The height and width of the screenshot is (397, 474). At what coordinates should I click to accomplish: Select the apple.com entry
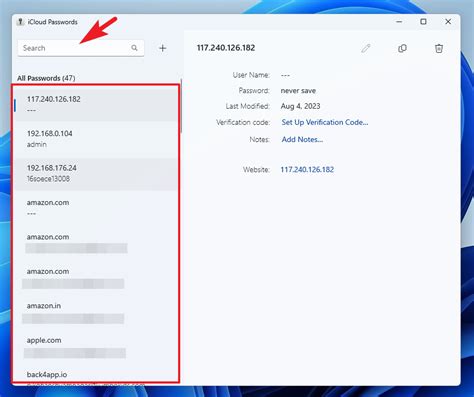coord(96,346)
